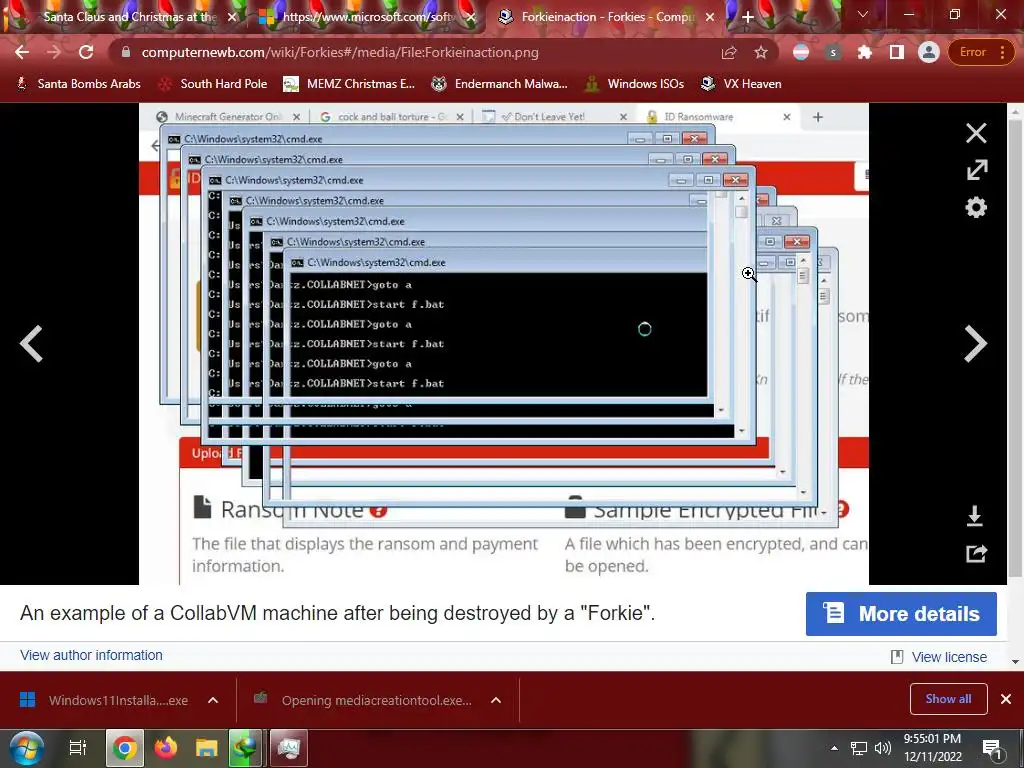Viewport: 1024px width, 768px height.
Task: Close the microsoft.com tab
Action: [471, 17]
